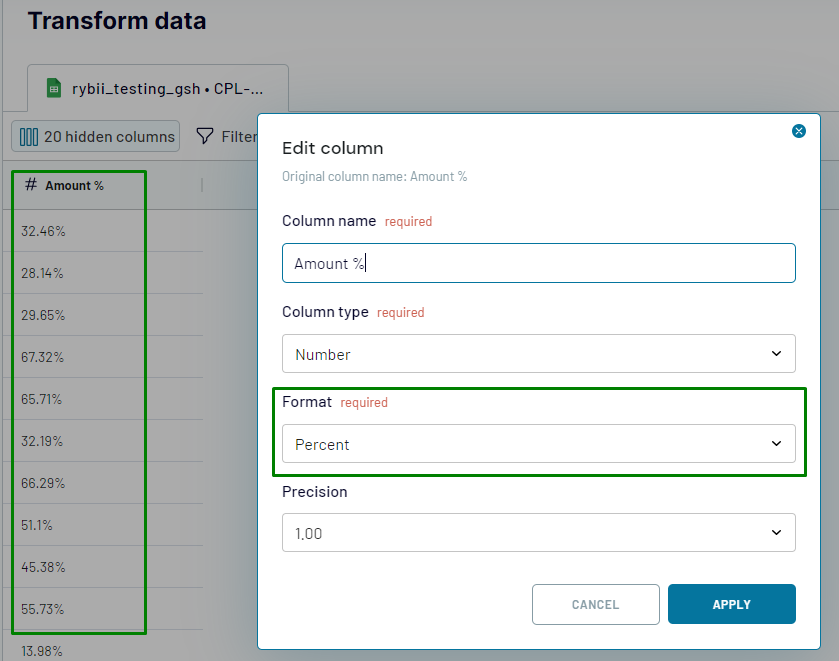Click into the Column name input field

pyautogui.click(x=538, y=264)
